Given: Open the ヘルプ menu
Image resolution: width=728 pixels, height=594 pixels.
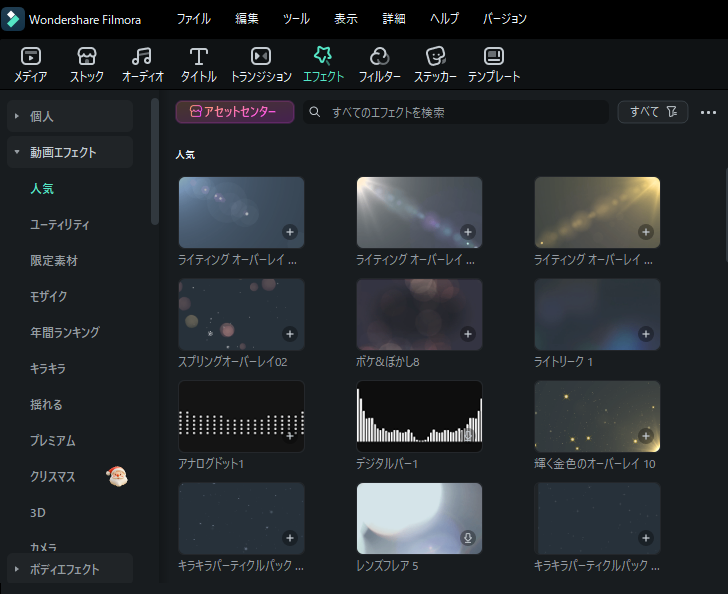Looking at the screenshot, I should [444, 19].
